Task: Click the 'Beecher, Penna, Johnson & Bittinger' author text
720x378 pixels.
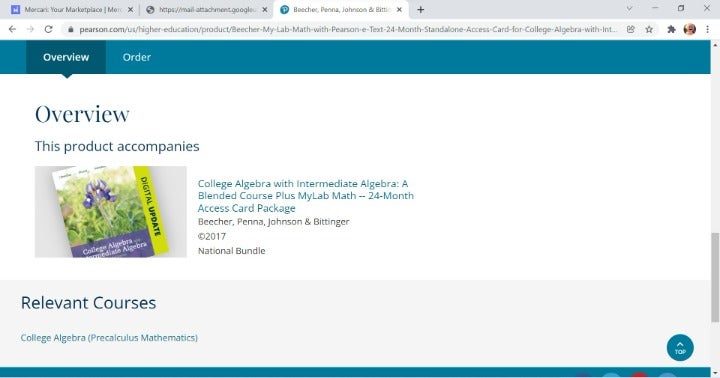Action: 274,221
